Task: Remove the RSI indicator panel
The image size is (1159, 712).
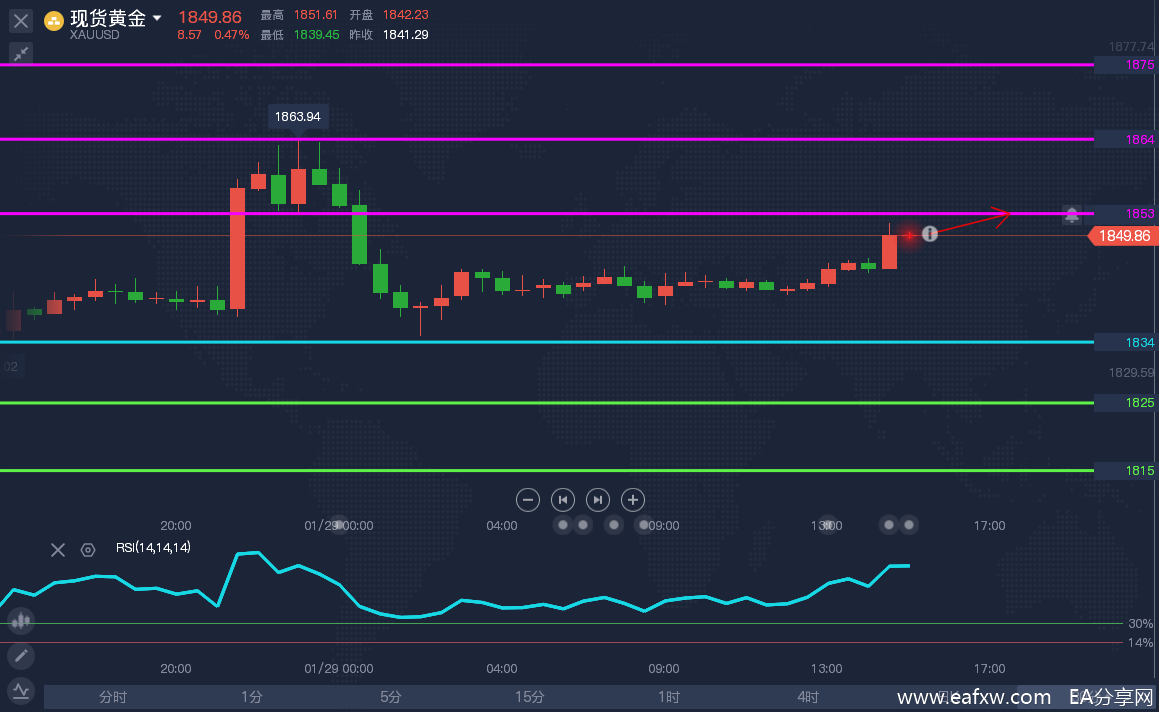Action: click(58, 549)
